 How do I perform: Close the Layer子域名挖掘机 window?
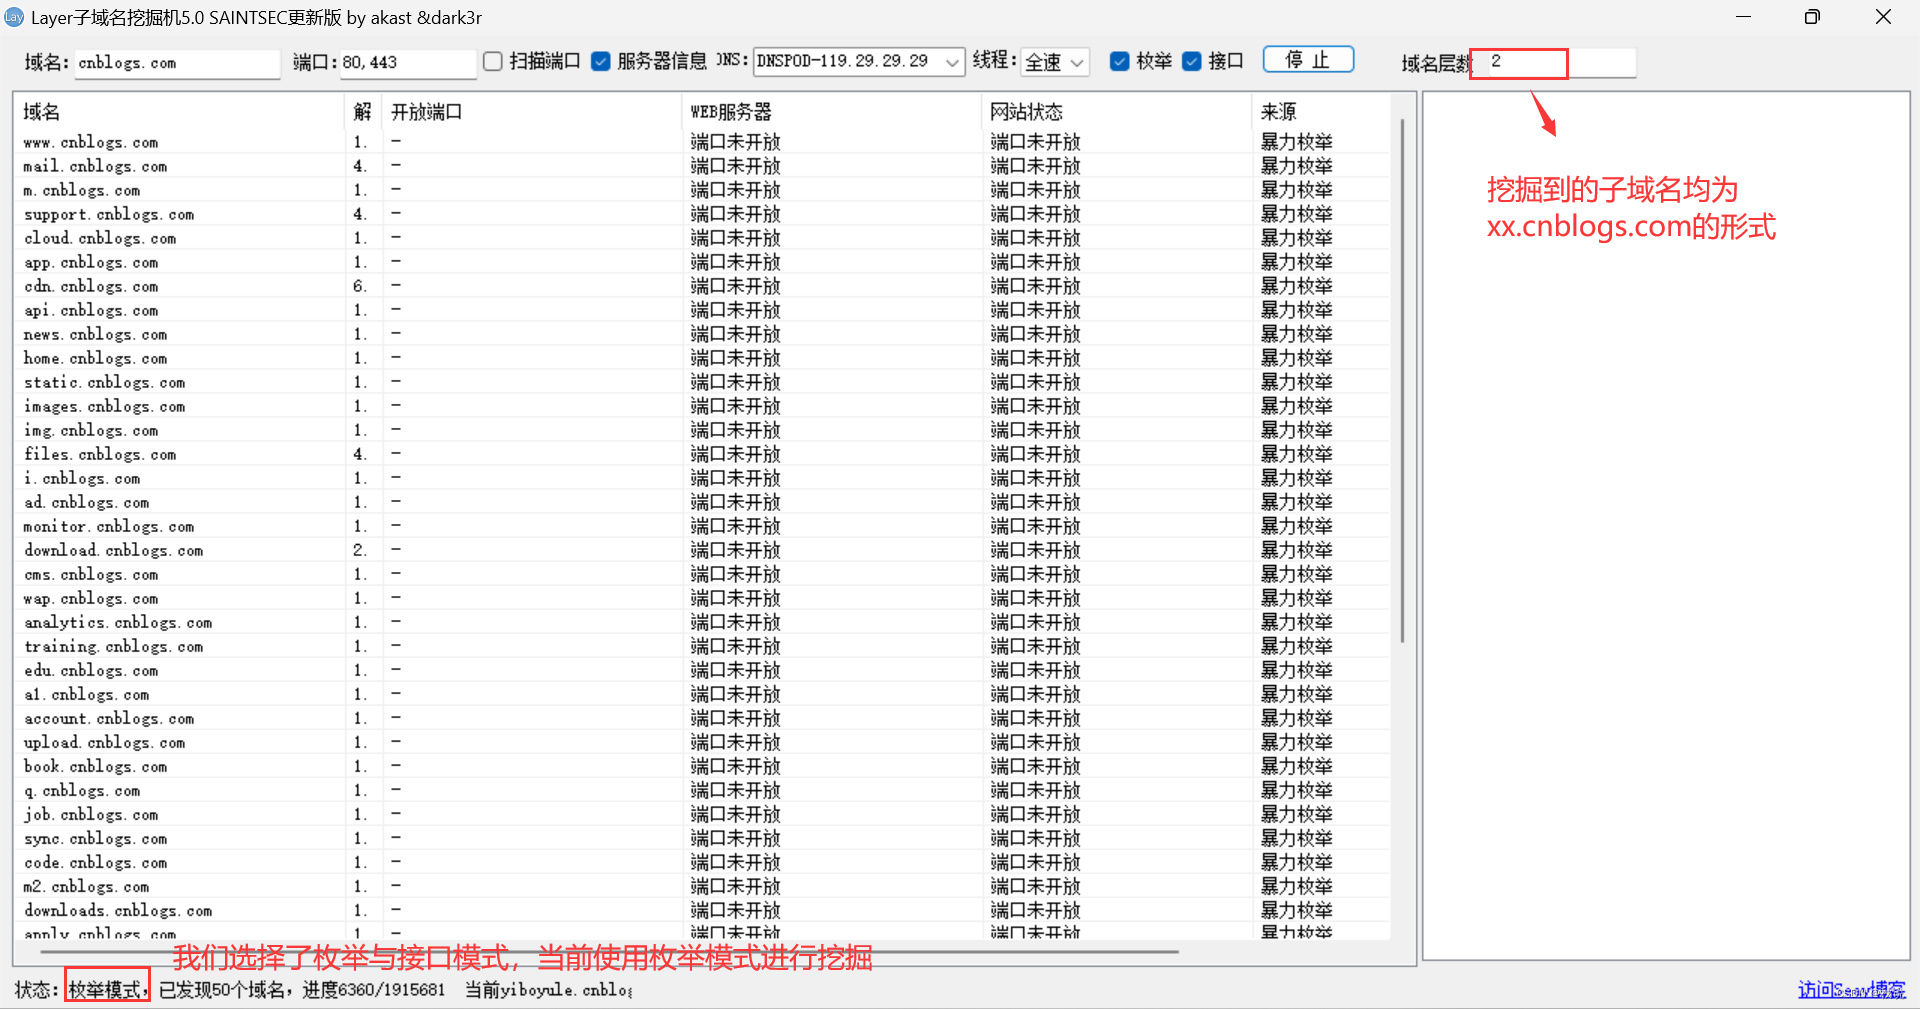1883,17
